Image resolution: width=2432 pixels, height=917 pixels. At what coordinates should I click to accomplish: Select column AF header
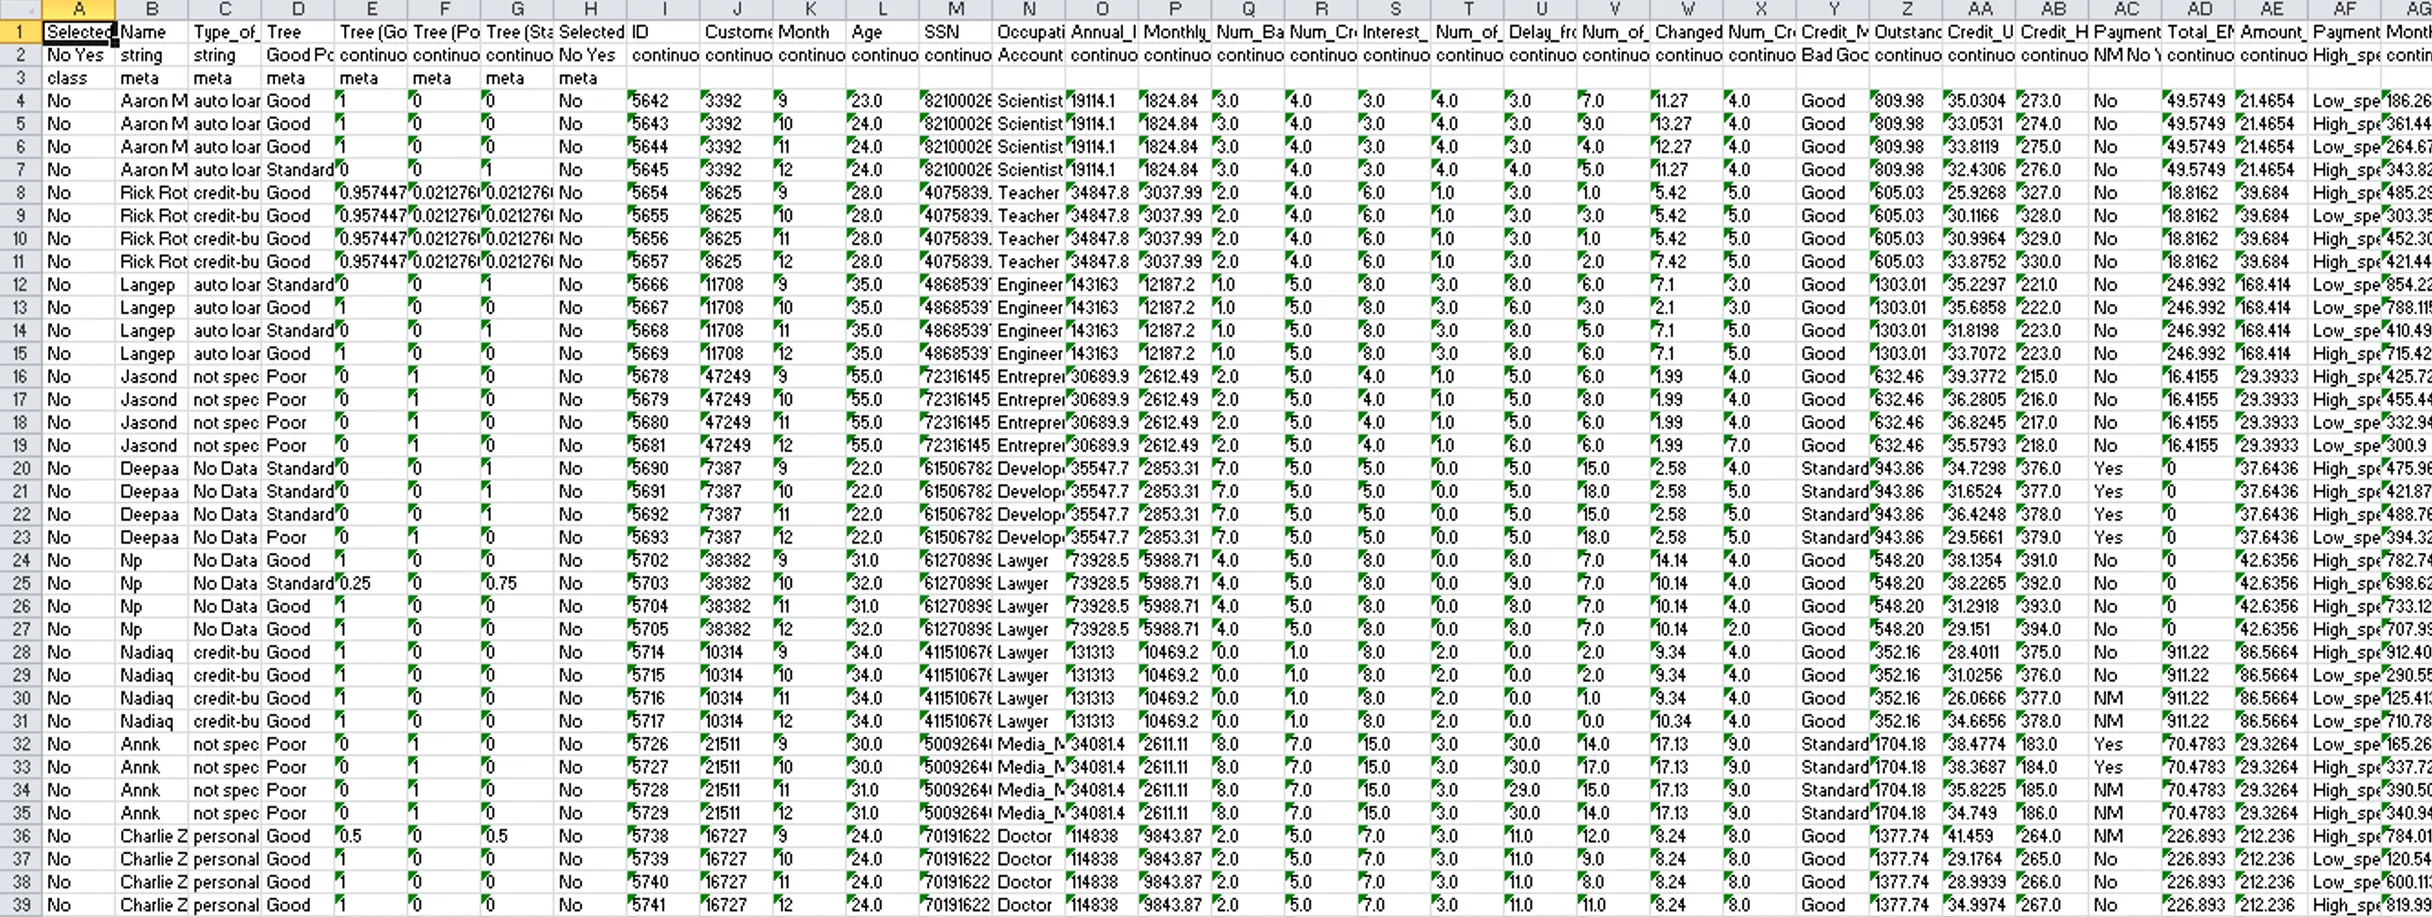(2343, 10)
